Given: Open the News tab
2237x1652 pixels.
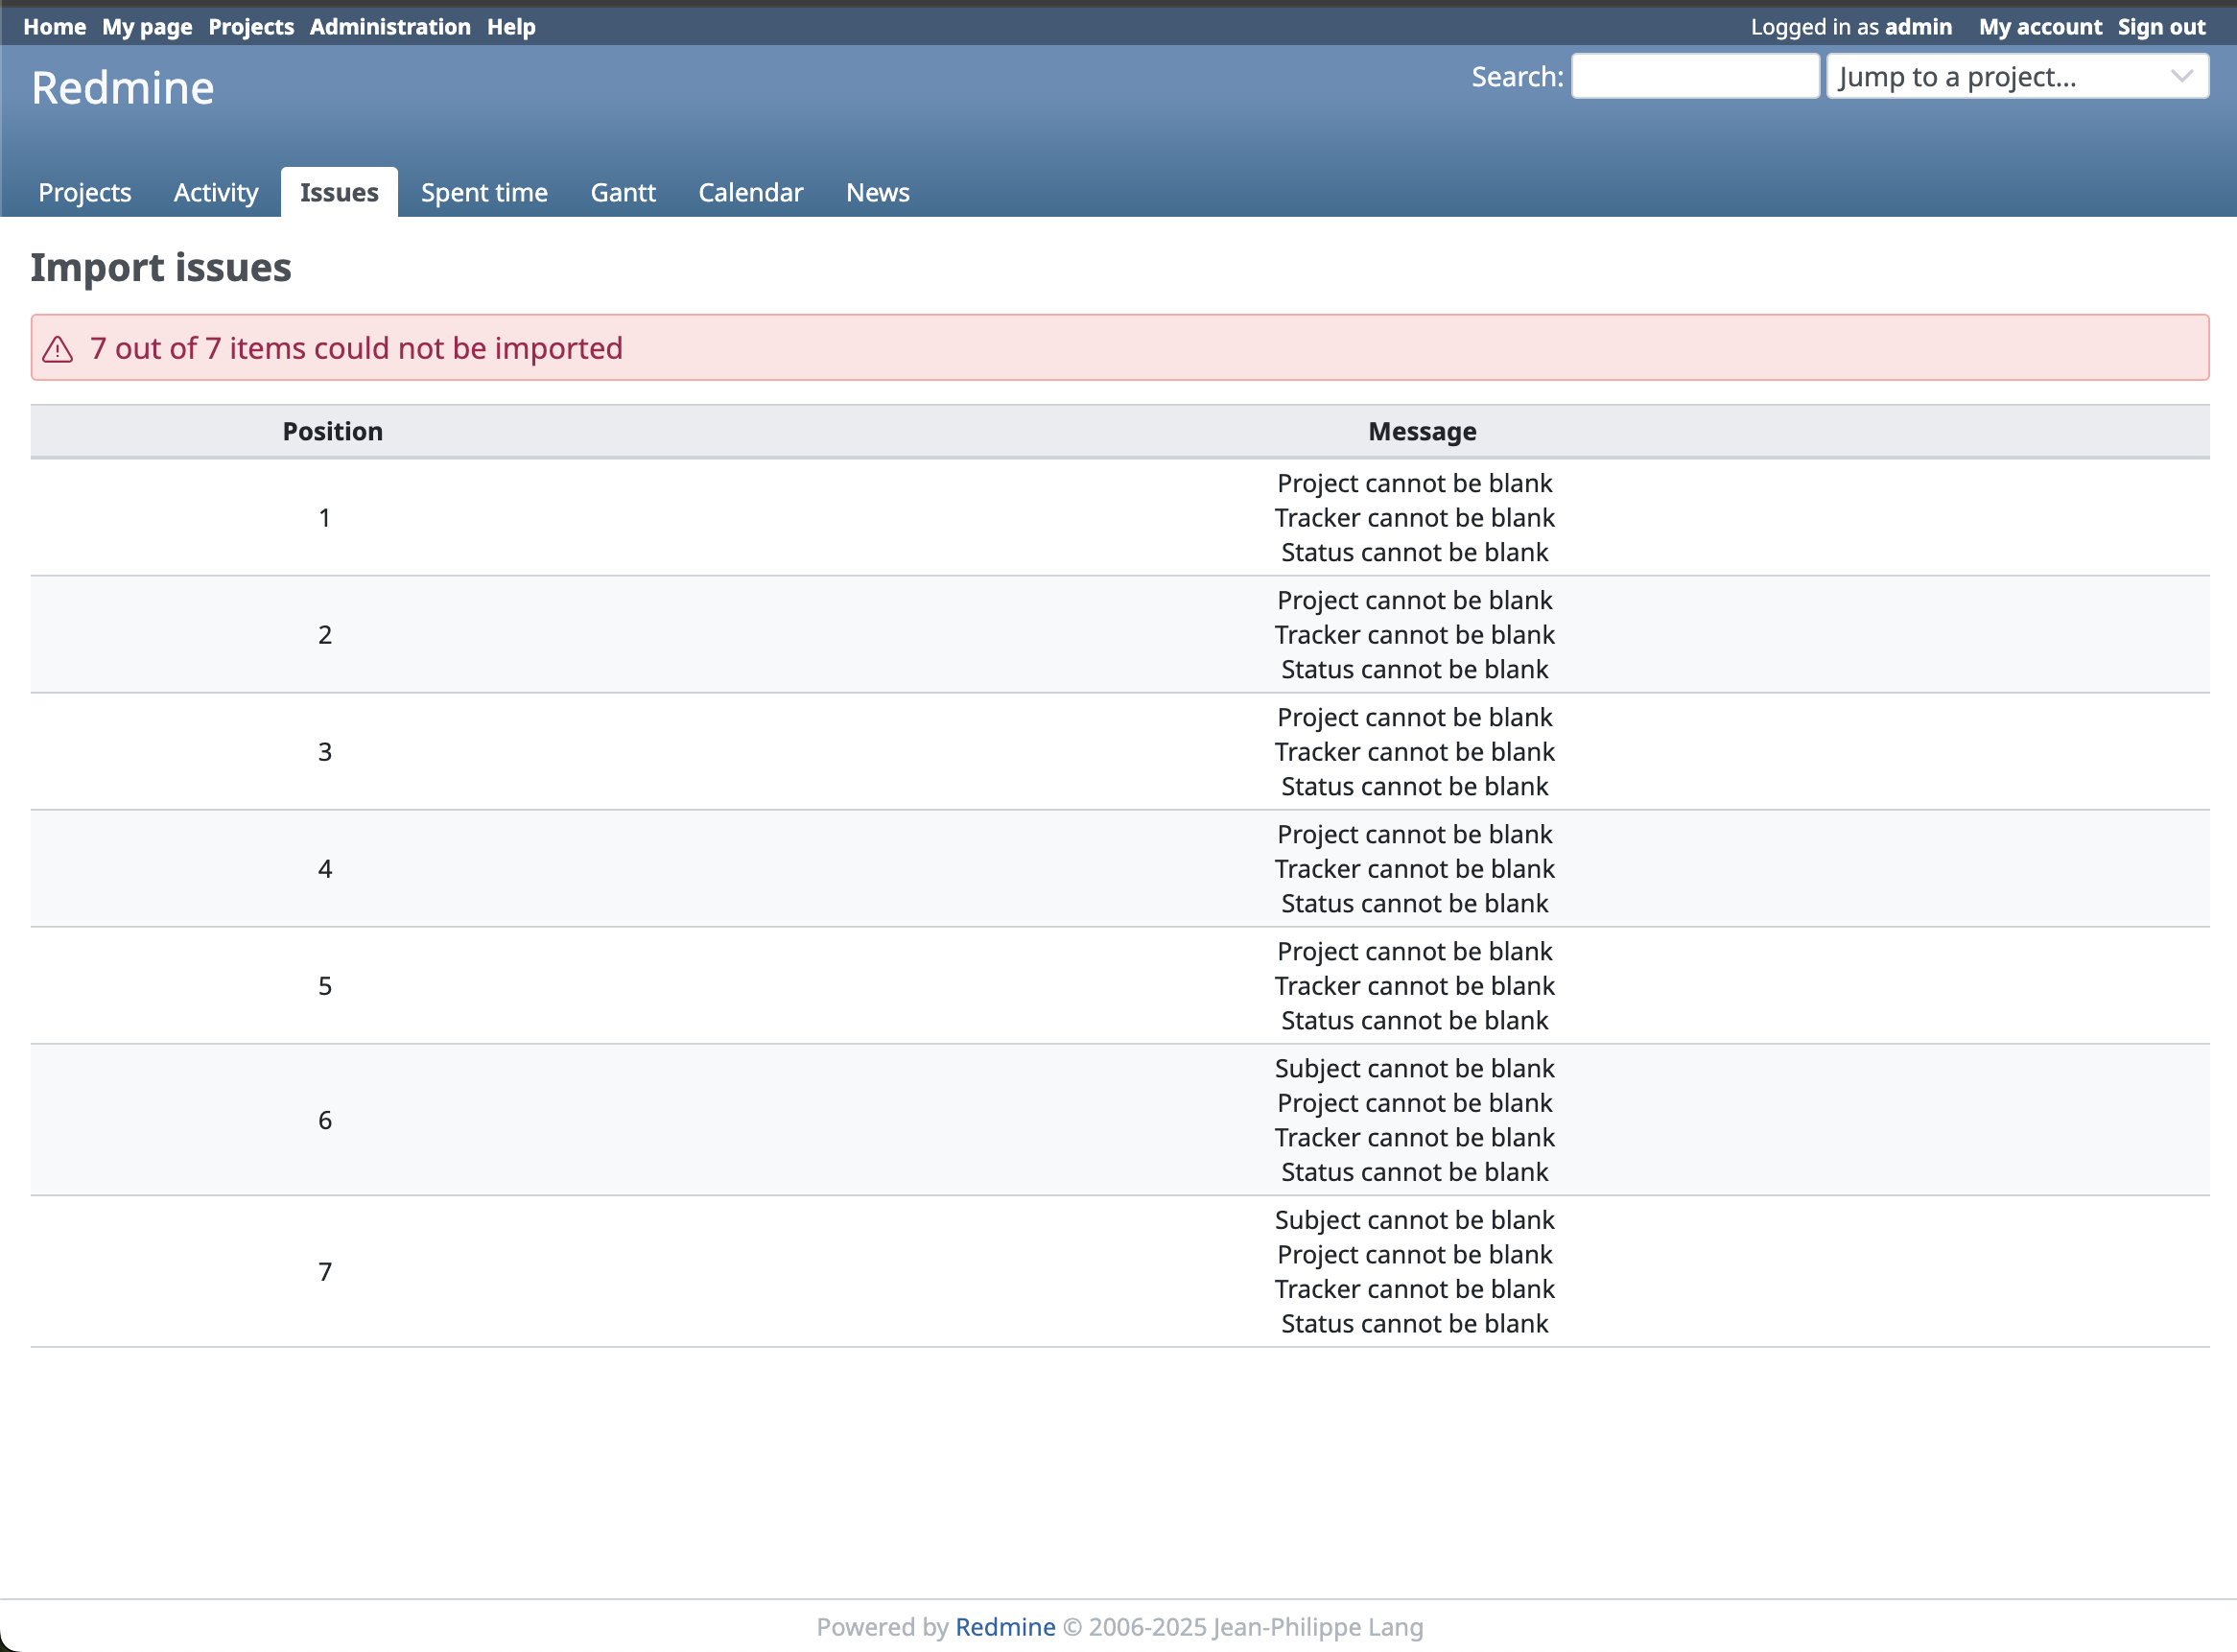Looking at the screenshot, I should coord(877,192).
